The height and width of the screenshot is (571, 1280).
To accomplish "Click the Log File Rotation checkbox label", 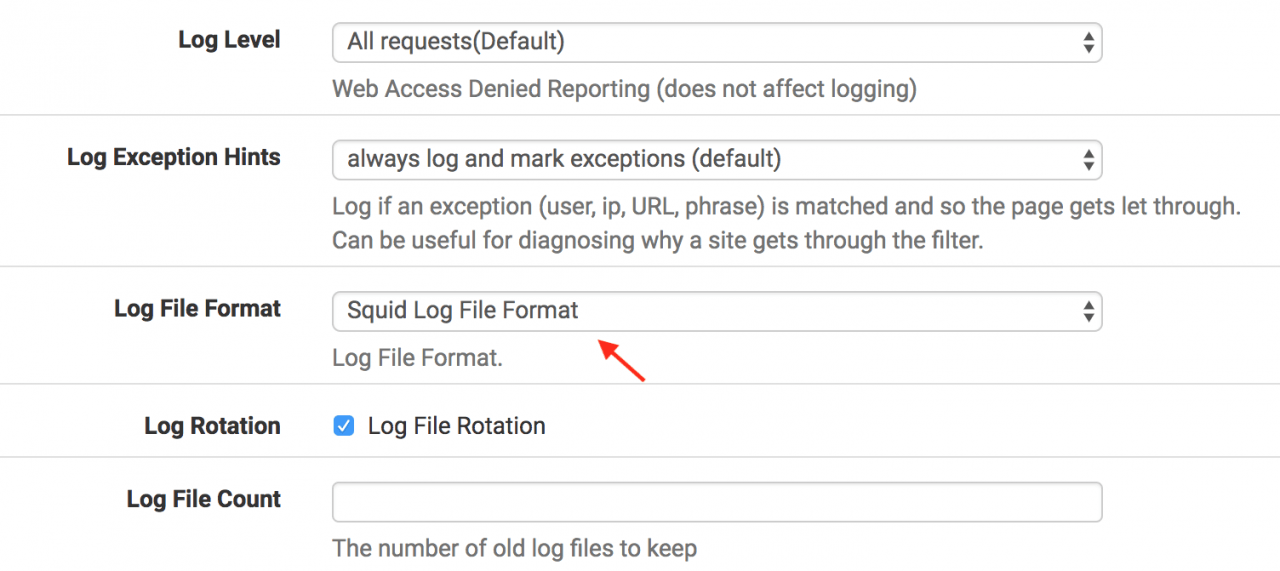I will point(456,426).
